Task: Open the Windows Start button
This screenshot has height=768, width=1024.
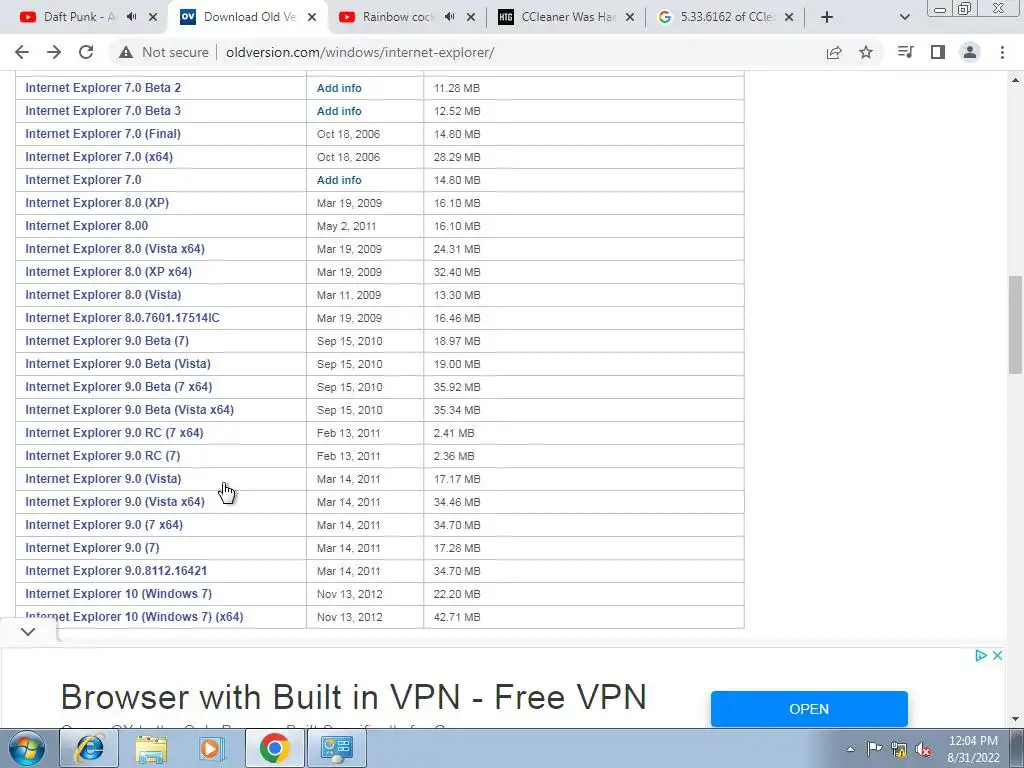Action: pyautogui.click(x=27, y=748)
